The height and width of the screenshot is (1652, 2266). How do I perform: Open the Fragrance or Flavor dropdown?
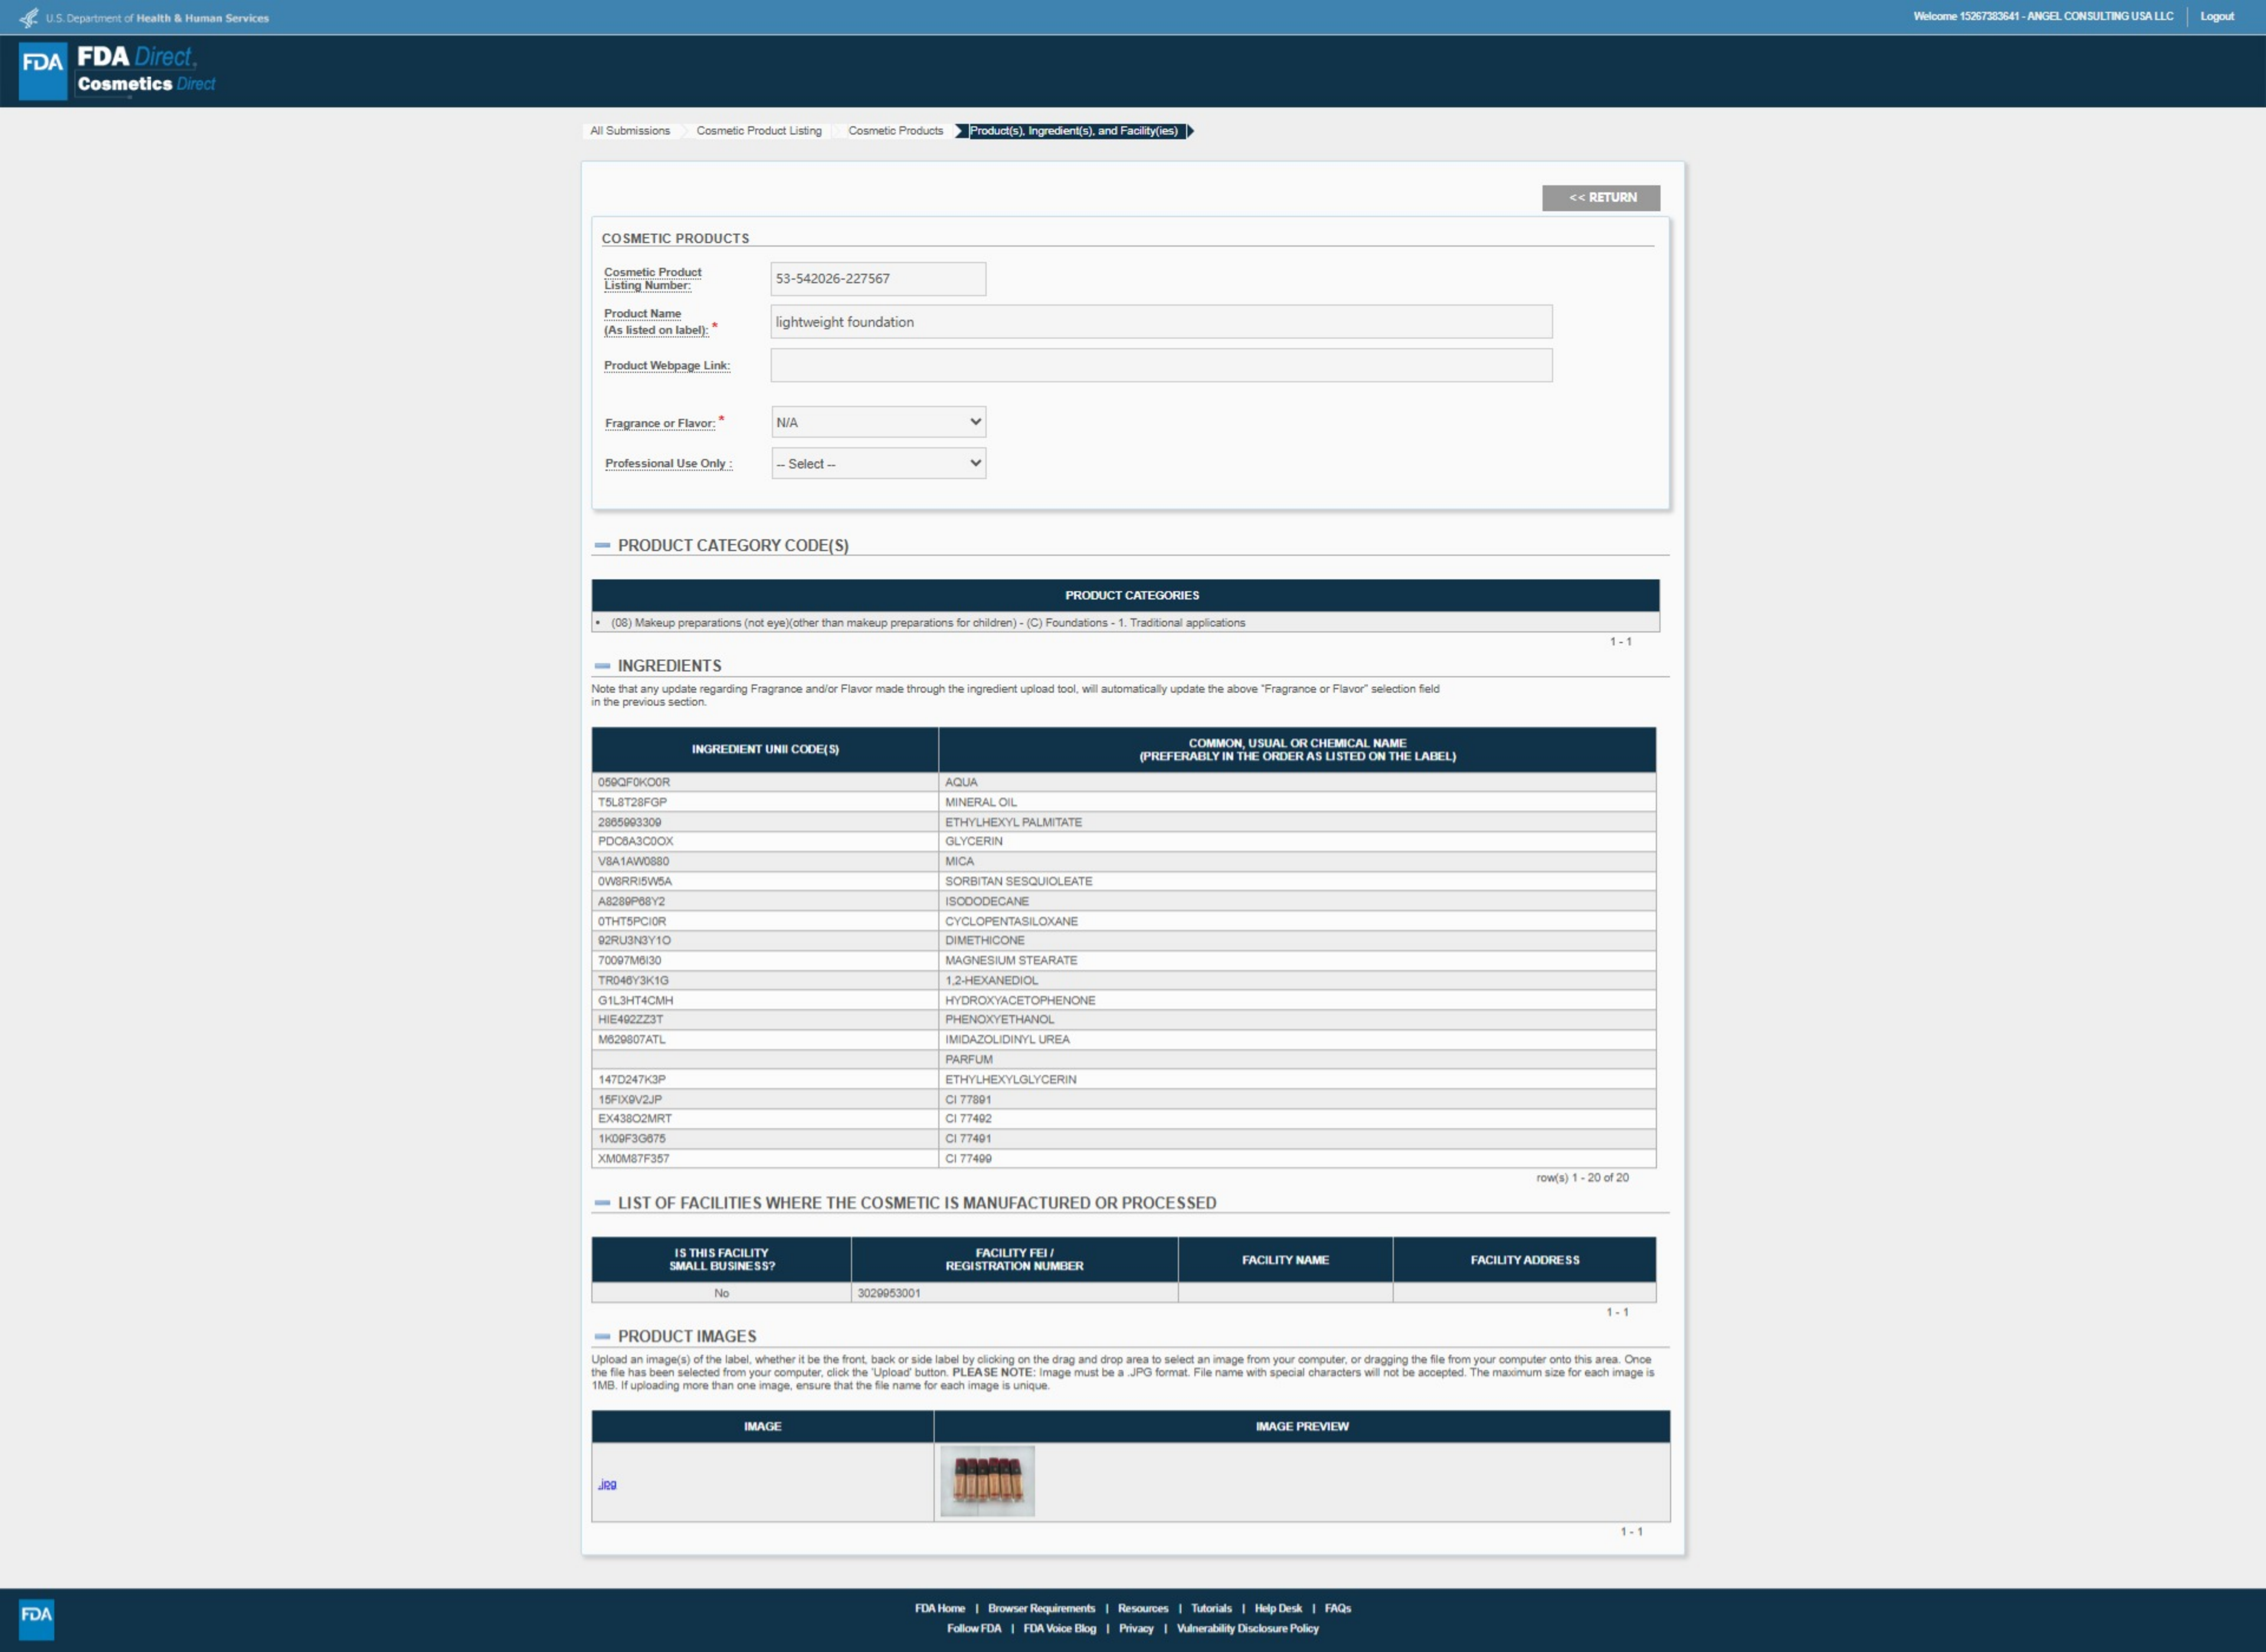(x=877, y=422)
